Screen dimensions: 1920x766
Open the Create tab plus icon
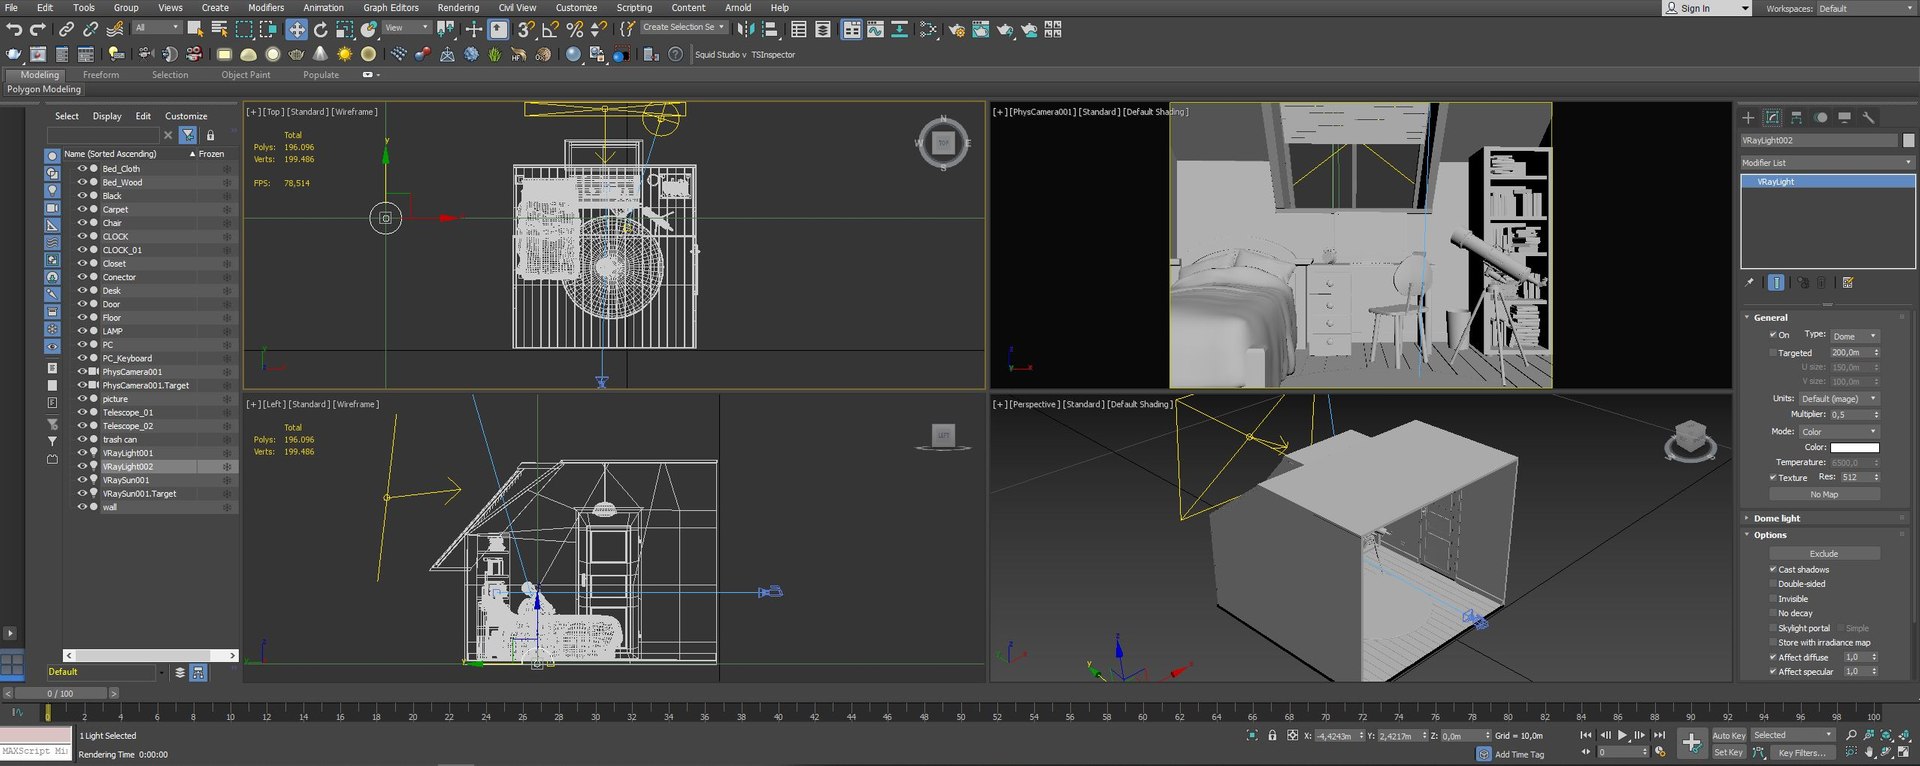[x=1748, y=118]
